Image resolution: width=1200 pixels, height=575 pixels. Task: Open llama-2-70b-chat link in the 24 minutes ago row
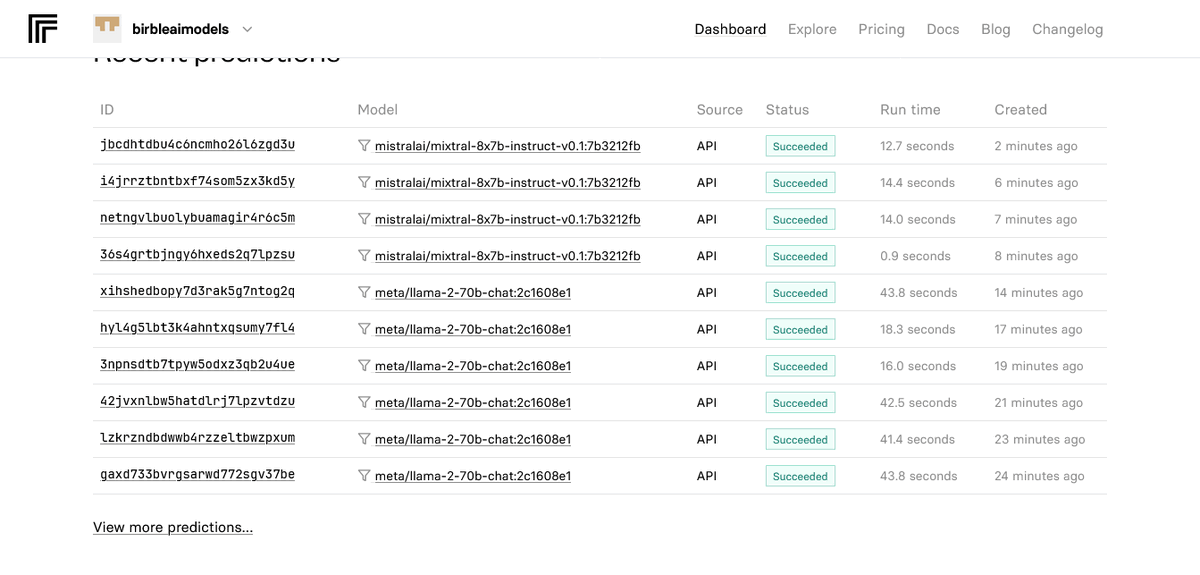[x=473, y=476]
